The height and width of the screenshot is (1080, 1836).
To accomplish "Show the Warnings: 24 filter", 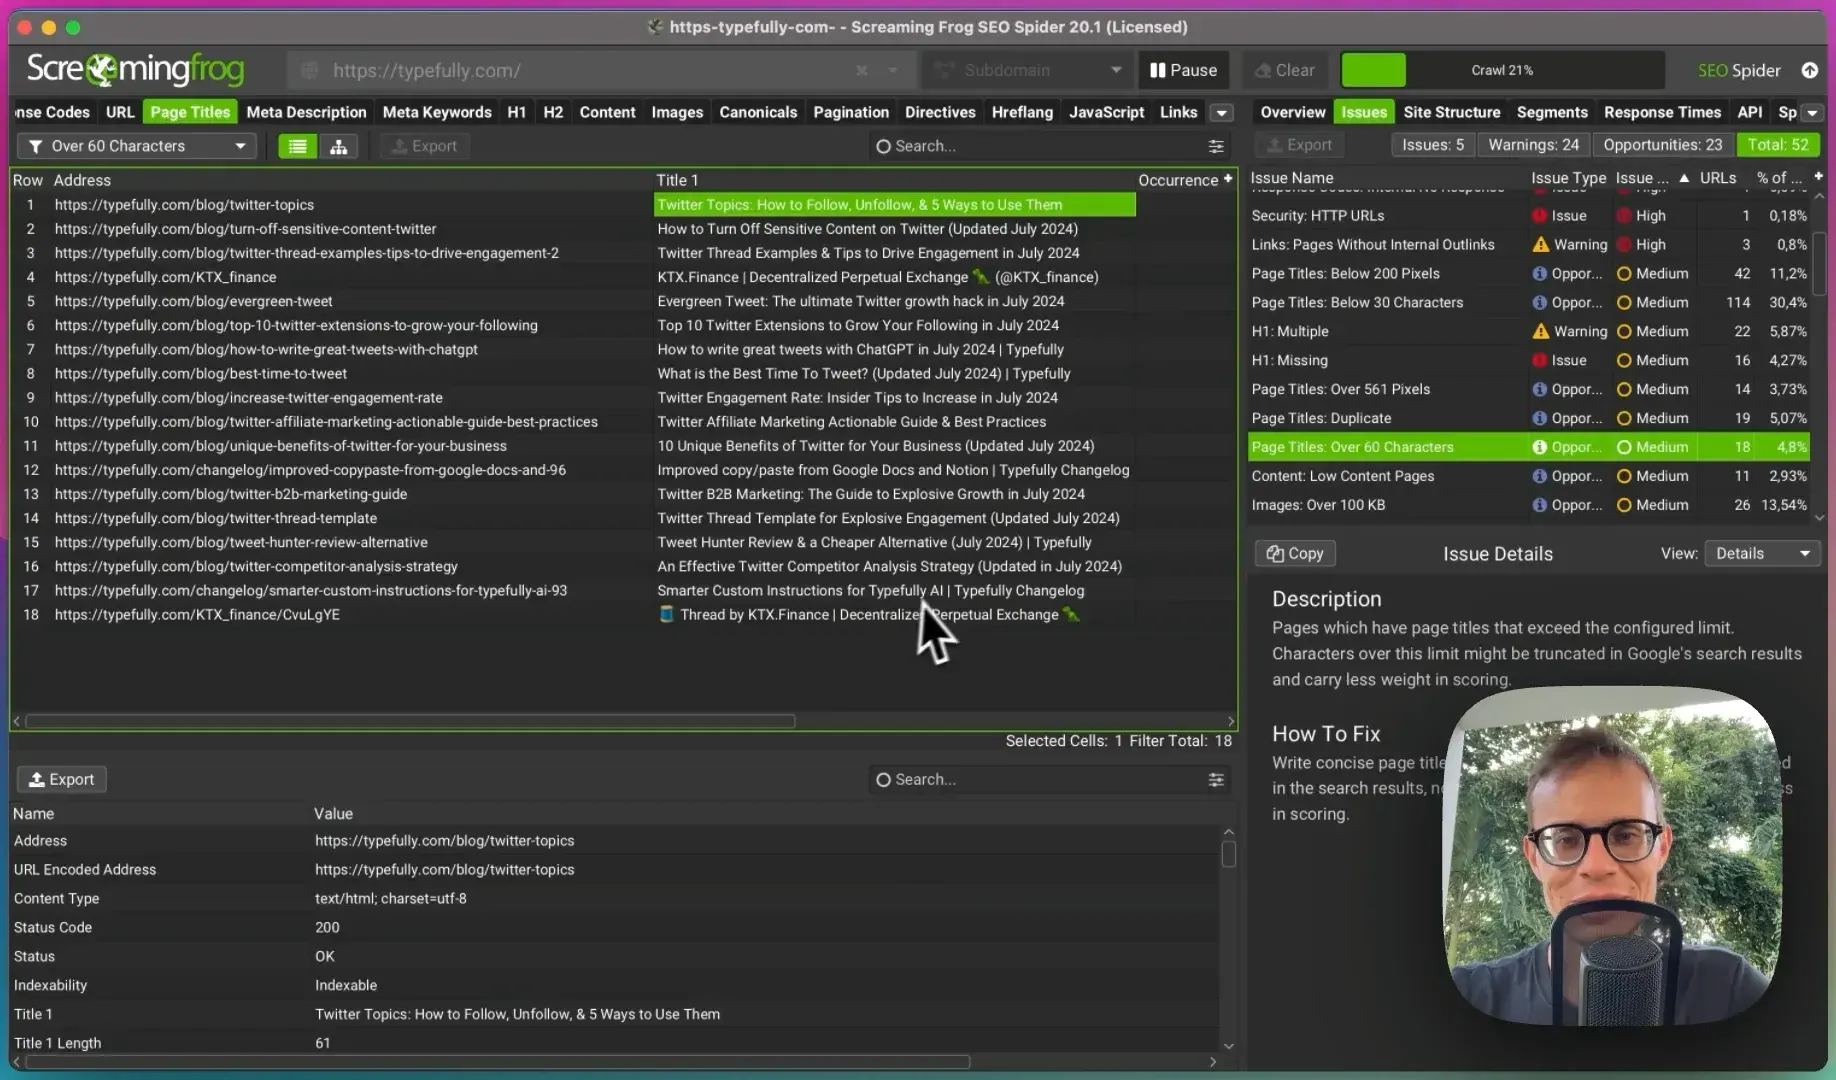I will [1533, 145].
